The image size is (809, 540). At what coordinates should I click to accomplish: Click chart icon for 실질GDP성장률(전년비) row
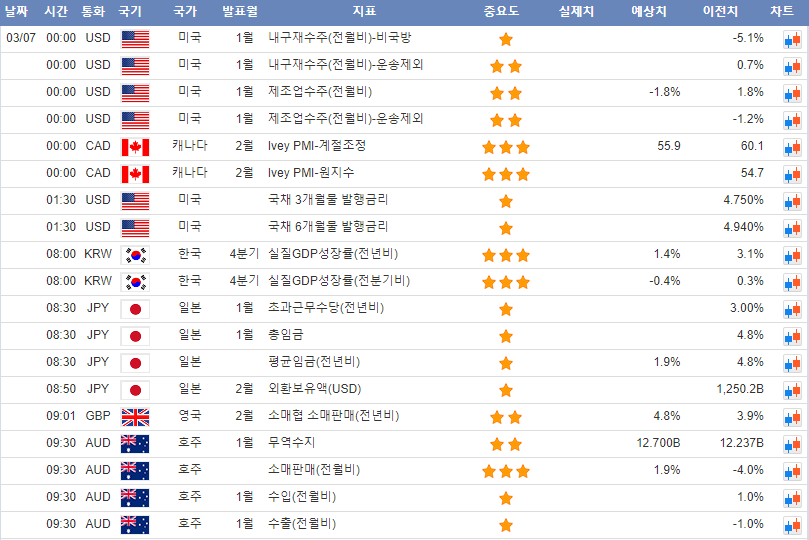(x=791, y=255)
